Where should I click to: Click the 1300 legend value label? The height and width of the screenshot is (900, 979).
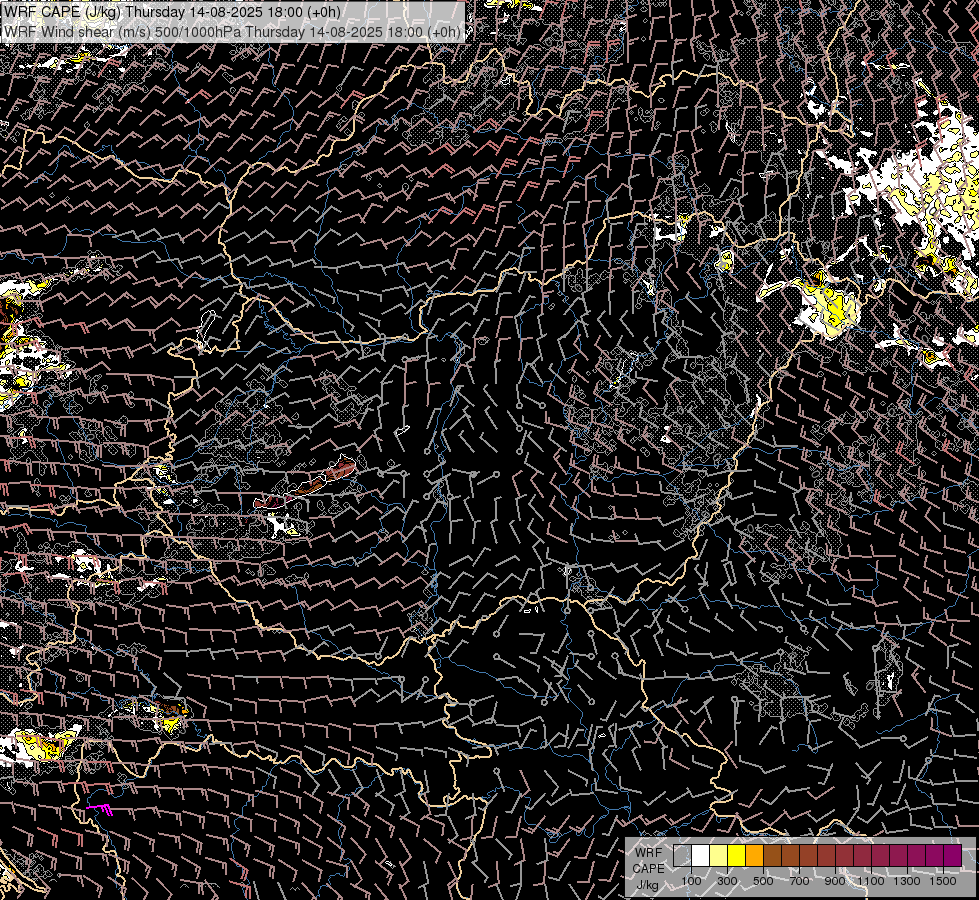[907, 881]
